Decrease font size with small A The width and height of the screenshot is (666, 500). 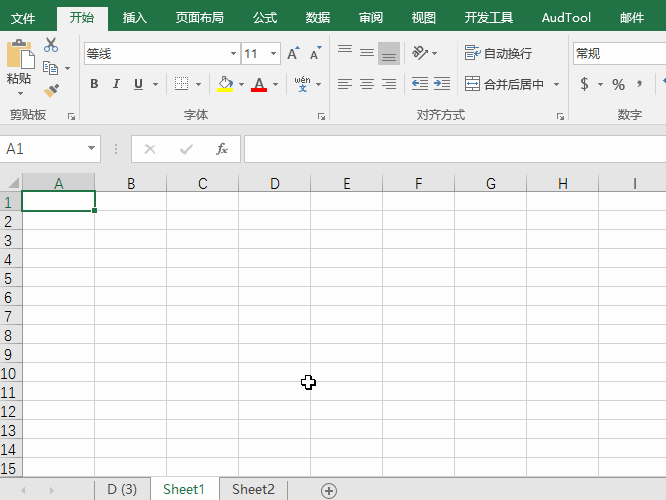pos(316,54)
